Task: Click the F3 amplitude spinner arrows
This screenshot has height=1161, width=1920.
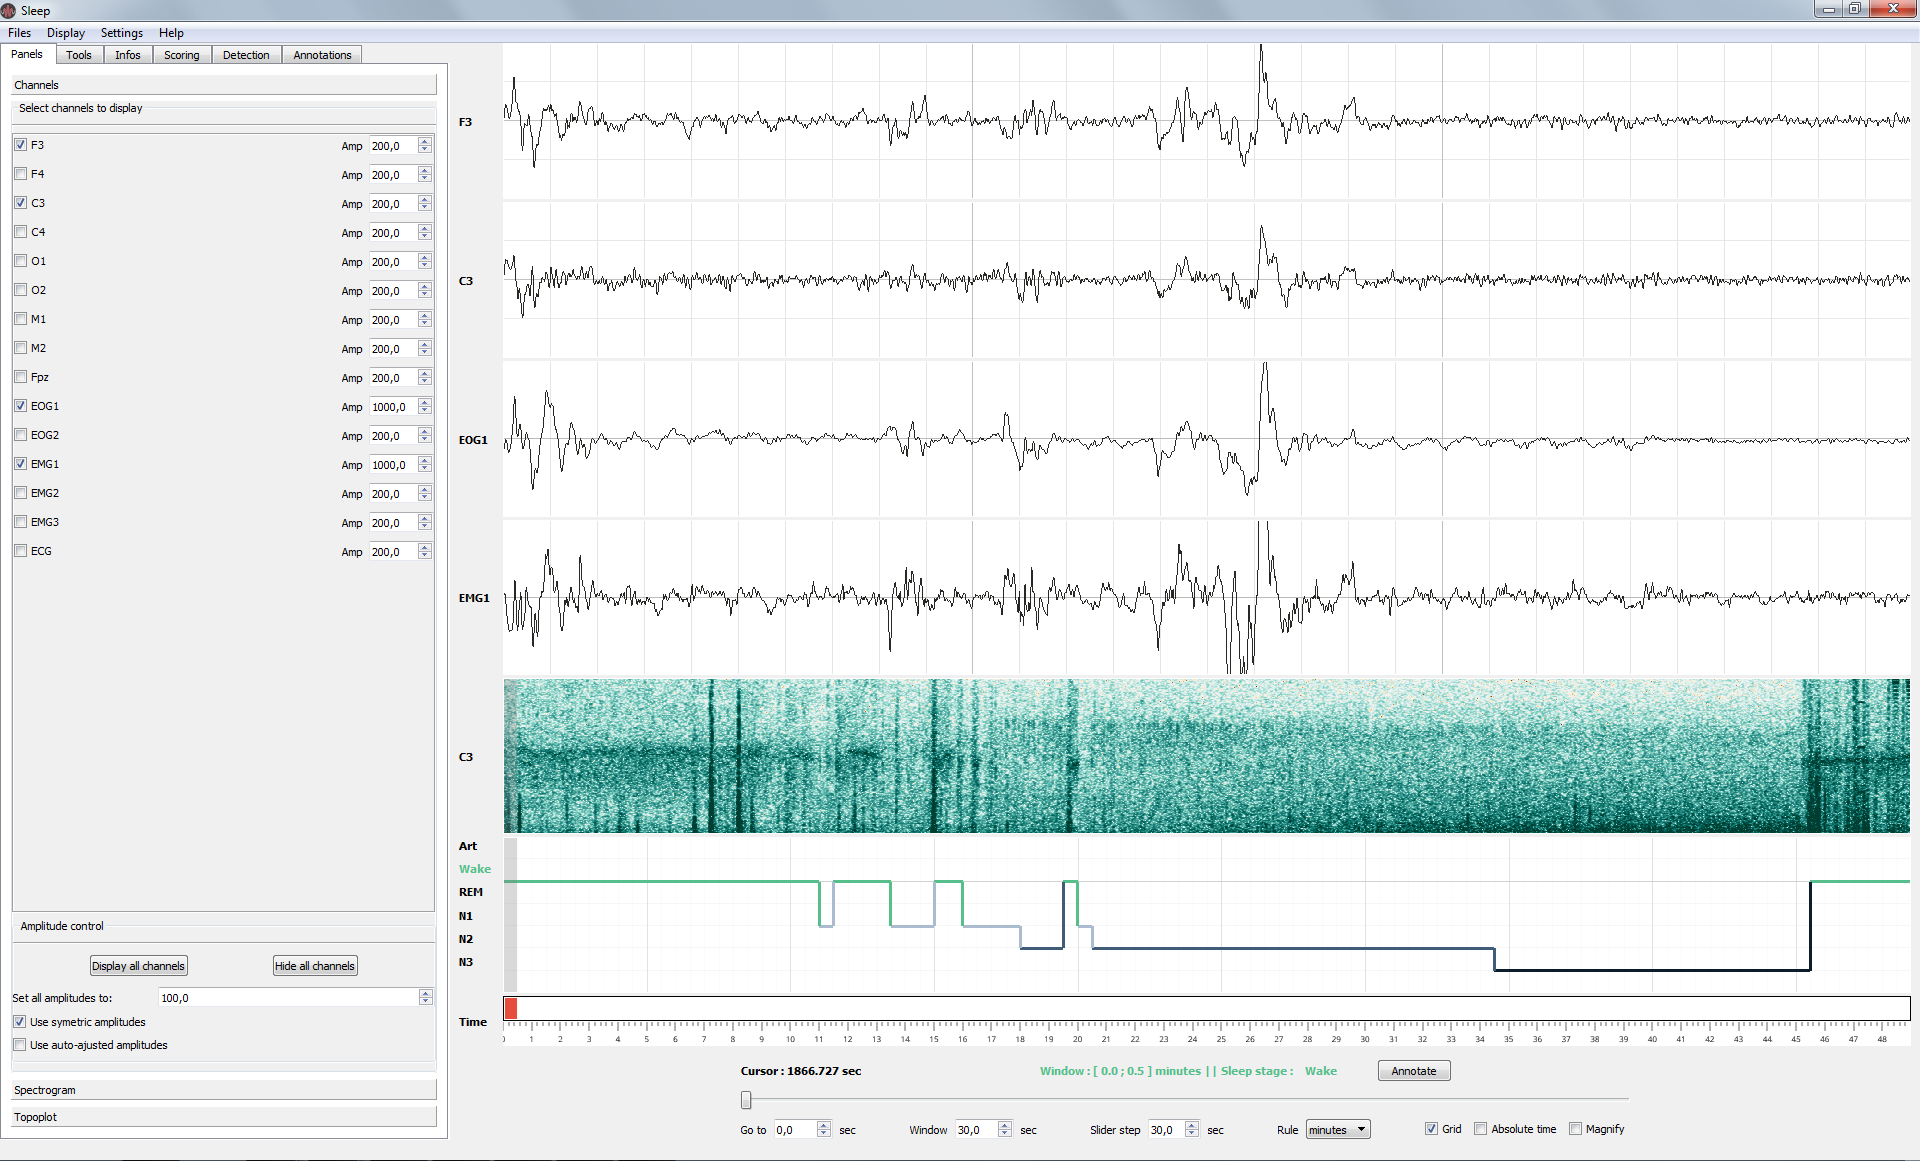Action: (x=425, y=146)
